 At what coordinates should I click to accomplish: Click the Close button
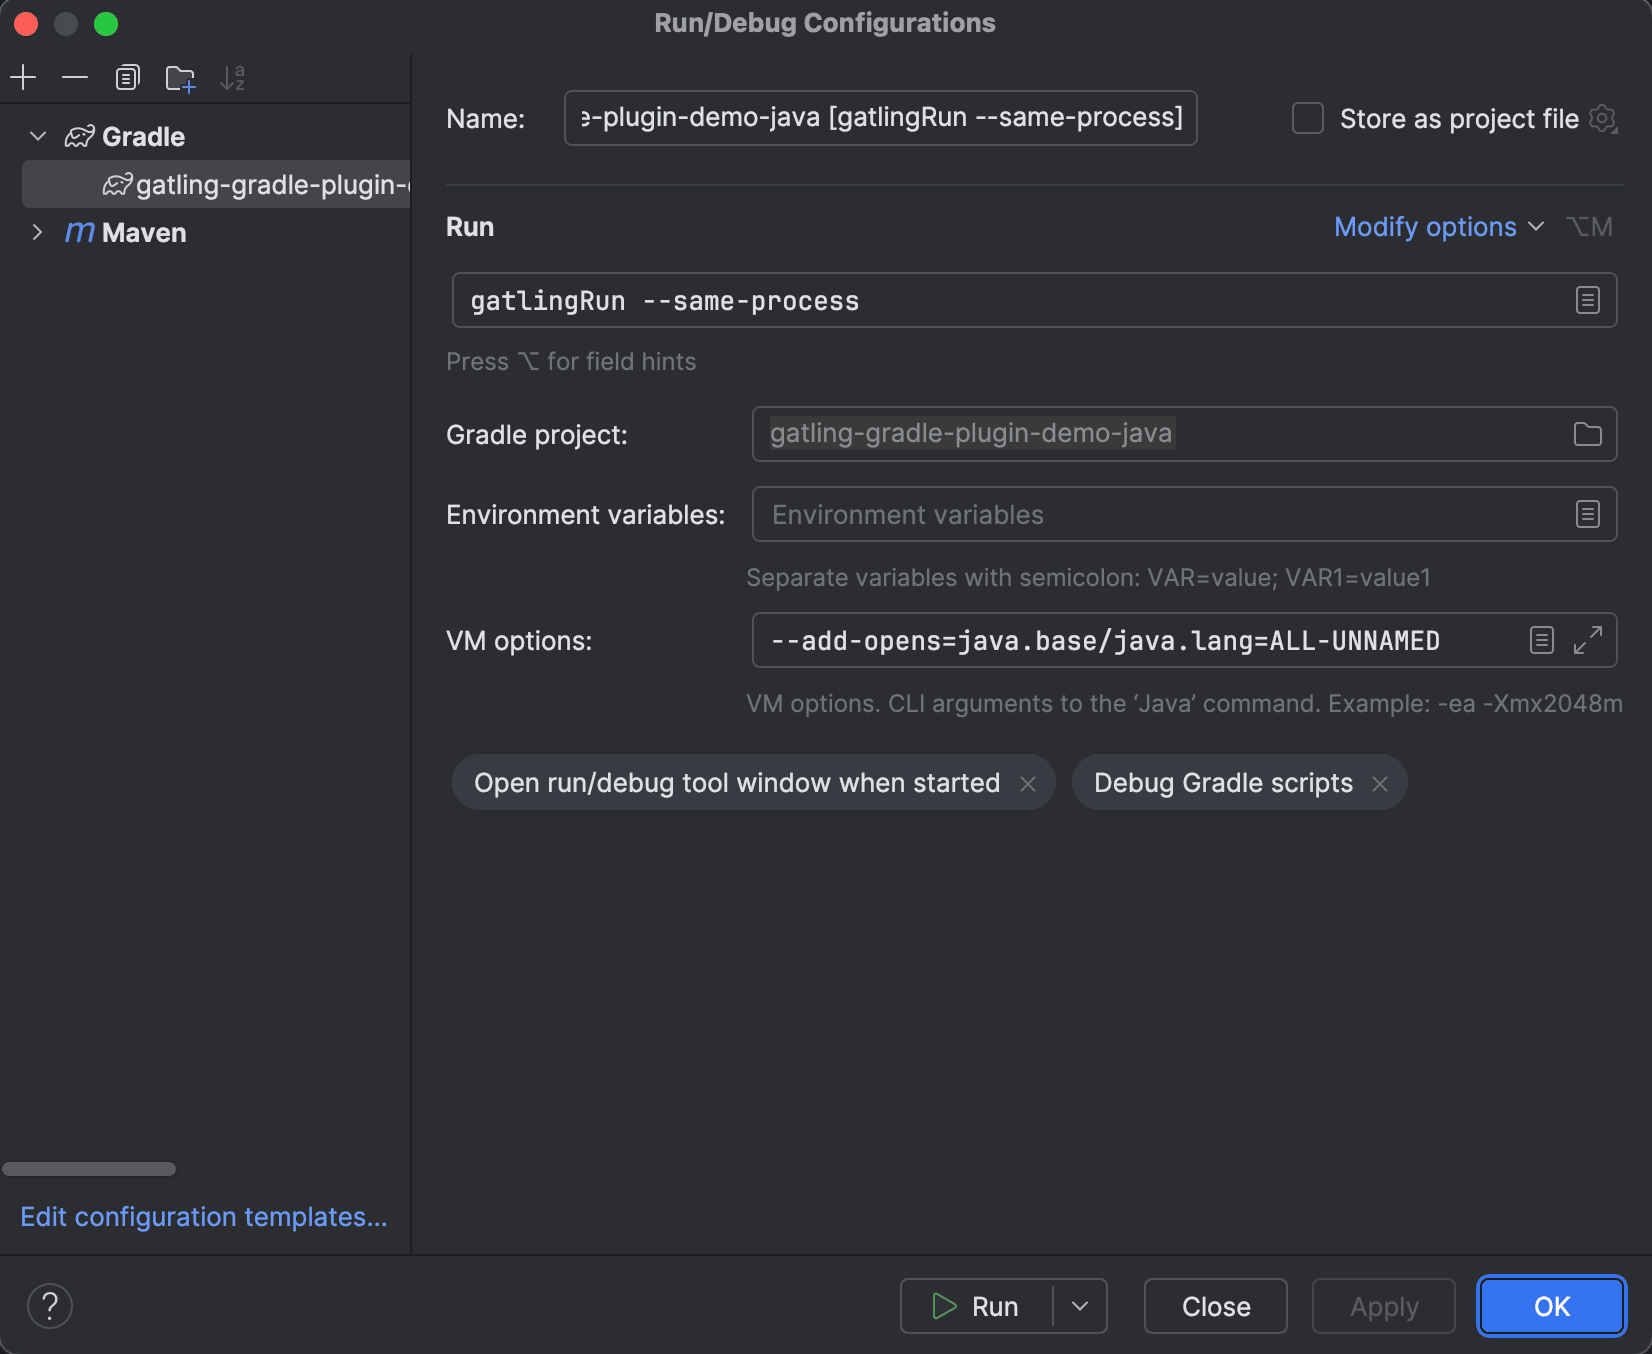1216,1306
